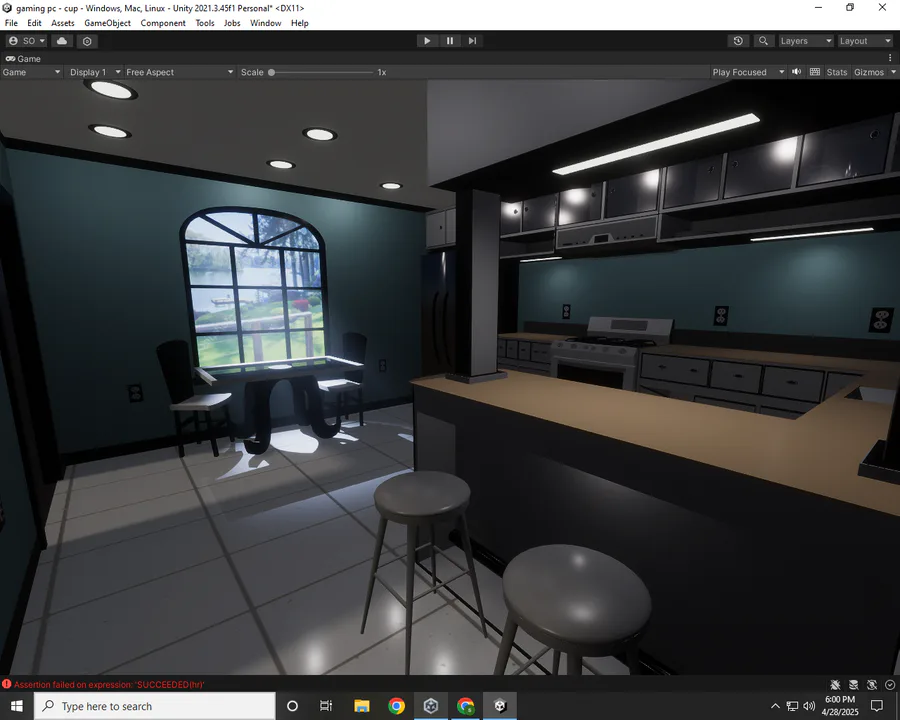
Task: Open the Layers dropdown
Action: pyautogui.click(x=805, y=41)
